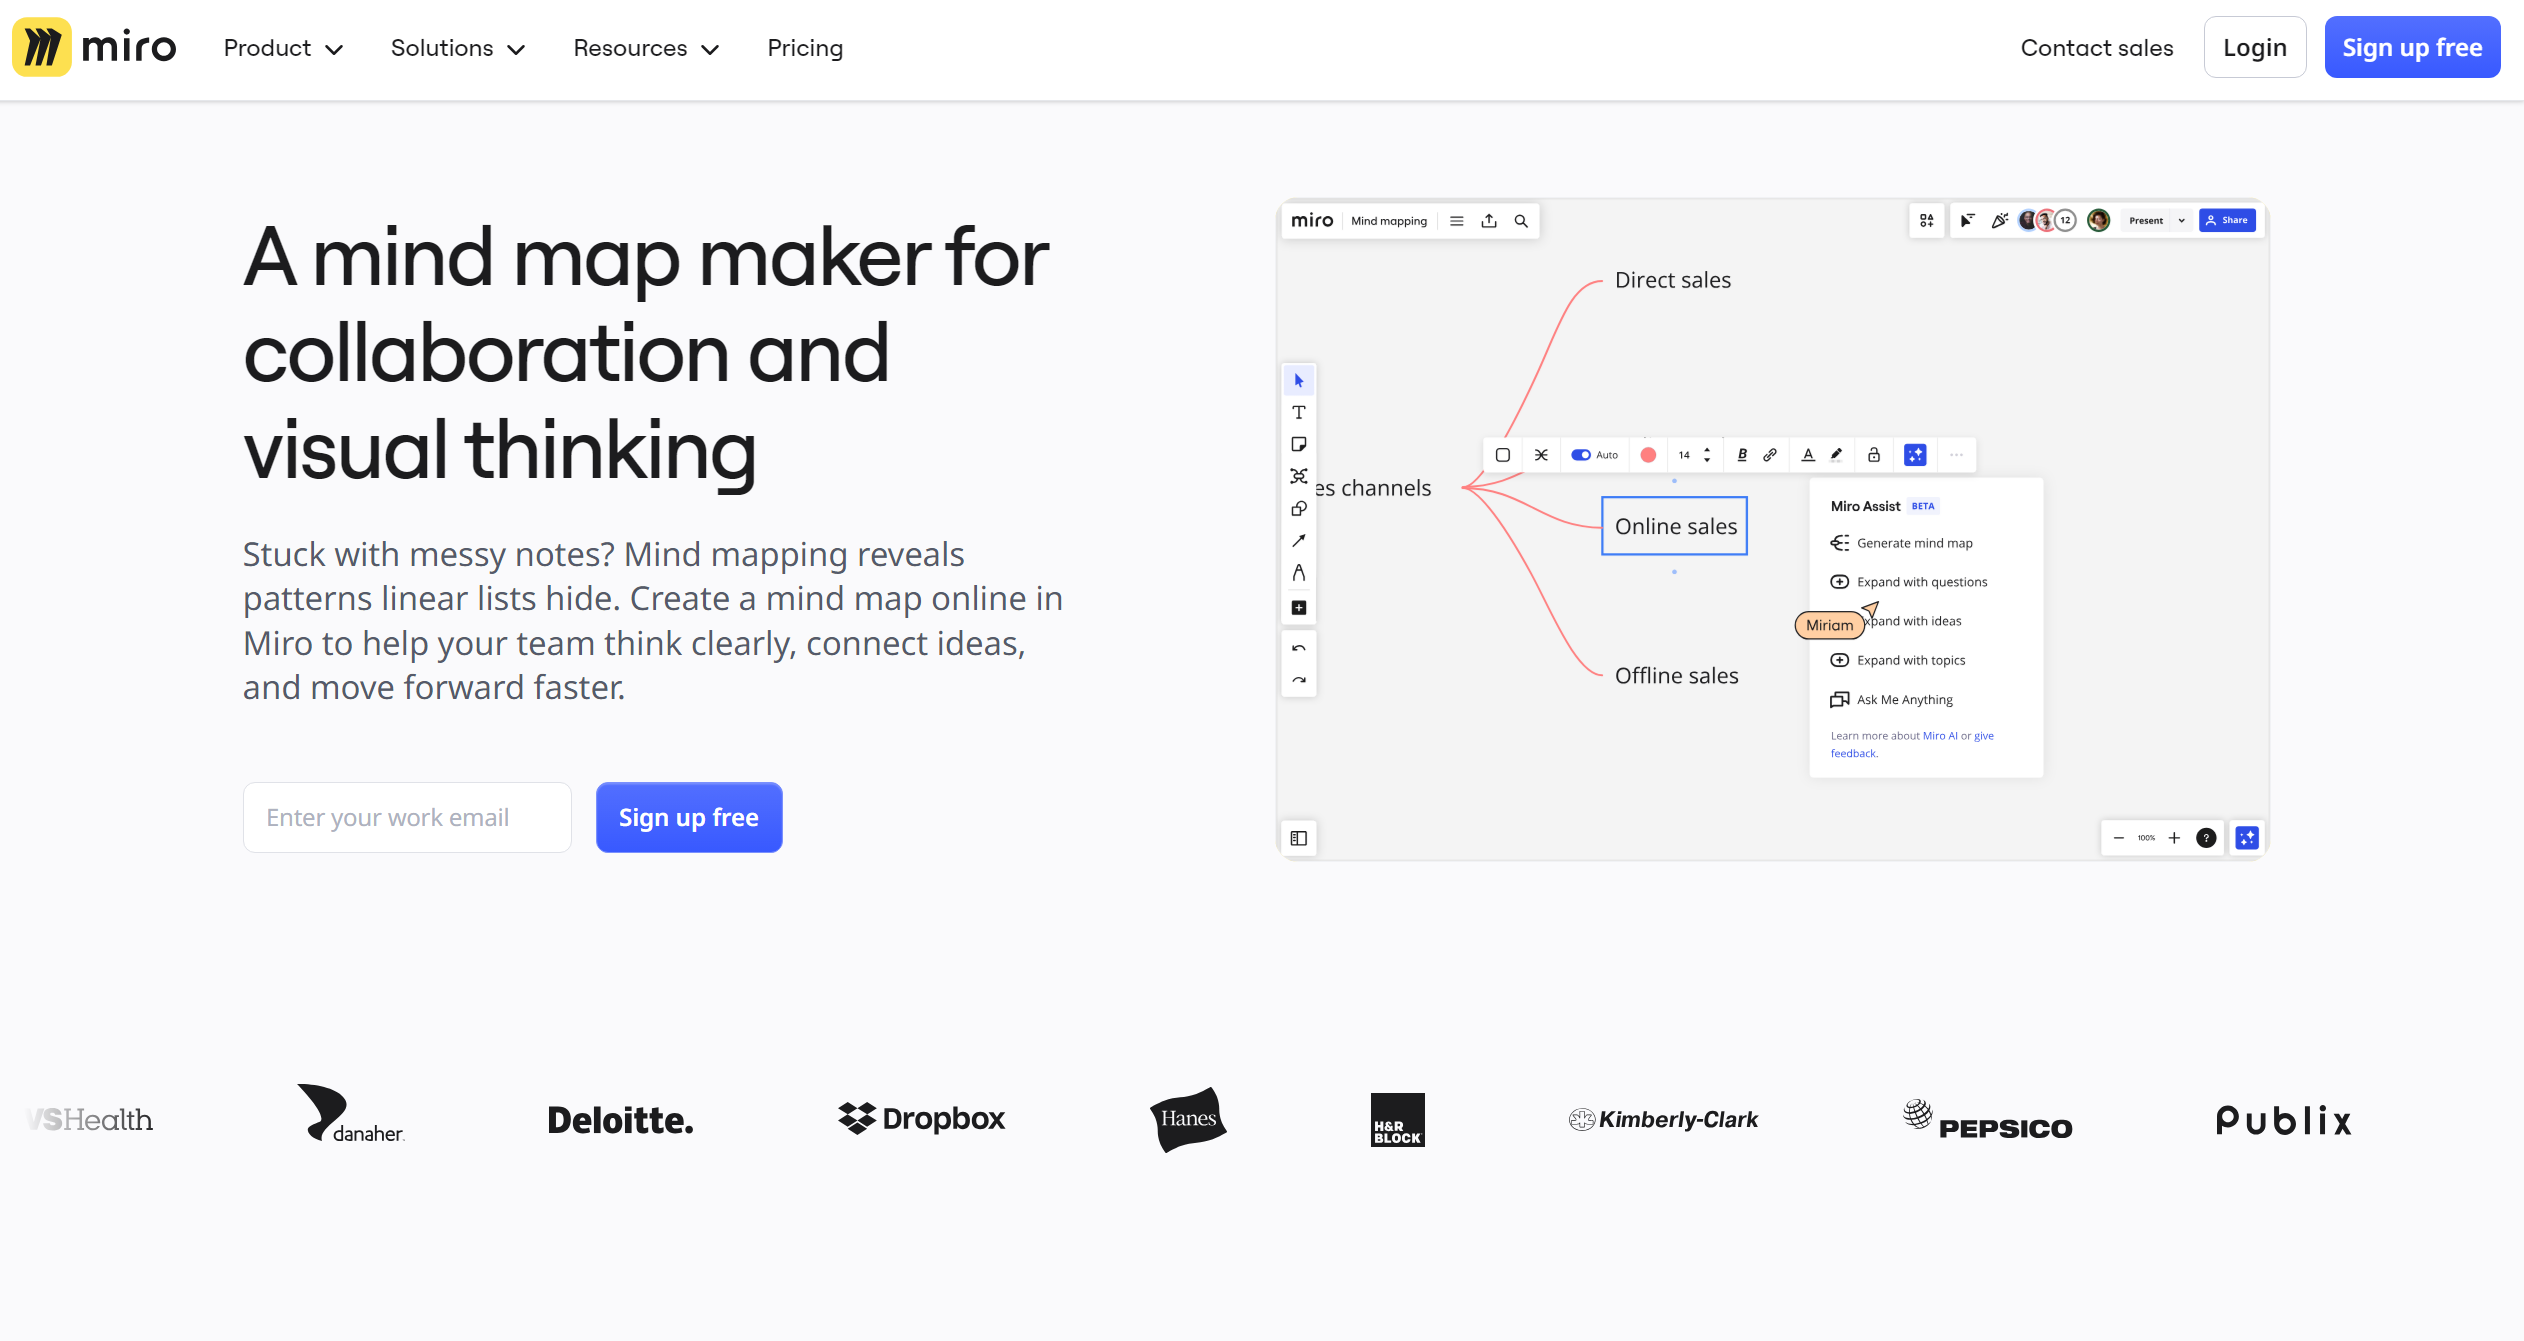Select the connection line arrow tool
Viewport: 2524px width, 1341px height.
click(1298, 541)
